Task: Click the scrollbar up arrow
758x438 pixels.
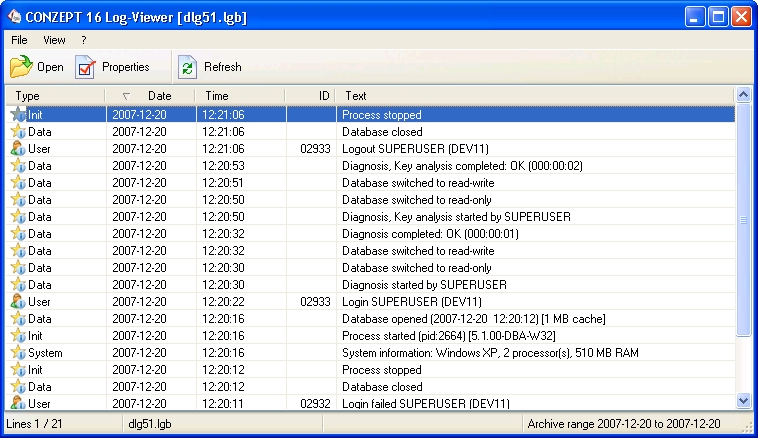Action: (743, 96)
